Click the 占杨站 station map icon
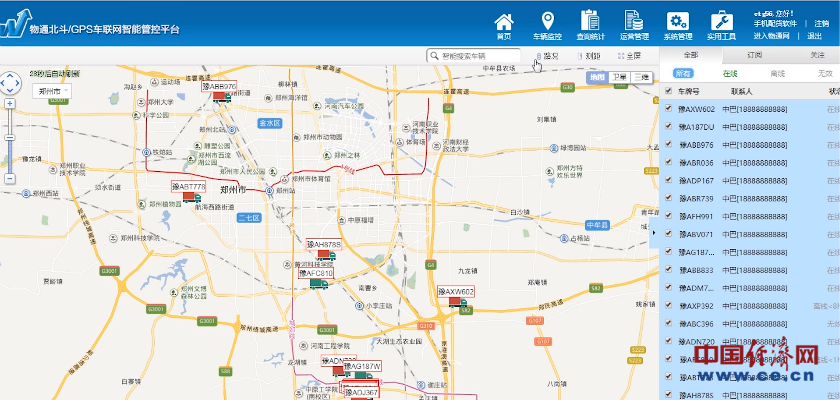Screen dimensions: 840x400 point(564,238)
